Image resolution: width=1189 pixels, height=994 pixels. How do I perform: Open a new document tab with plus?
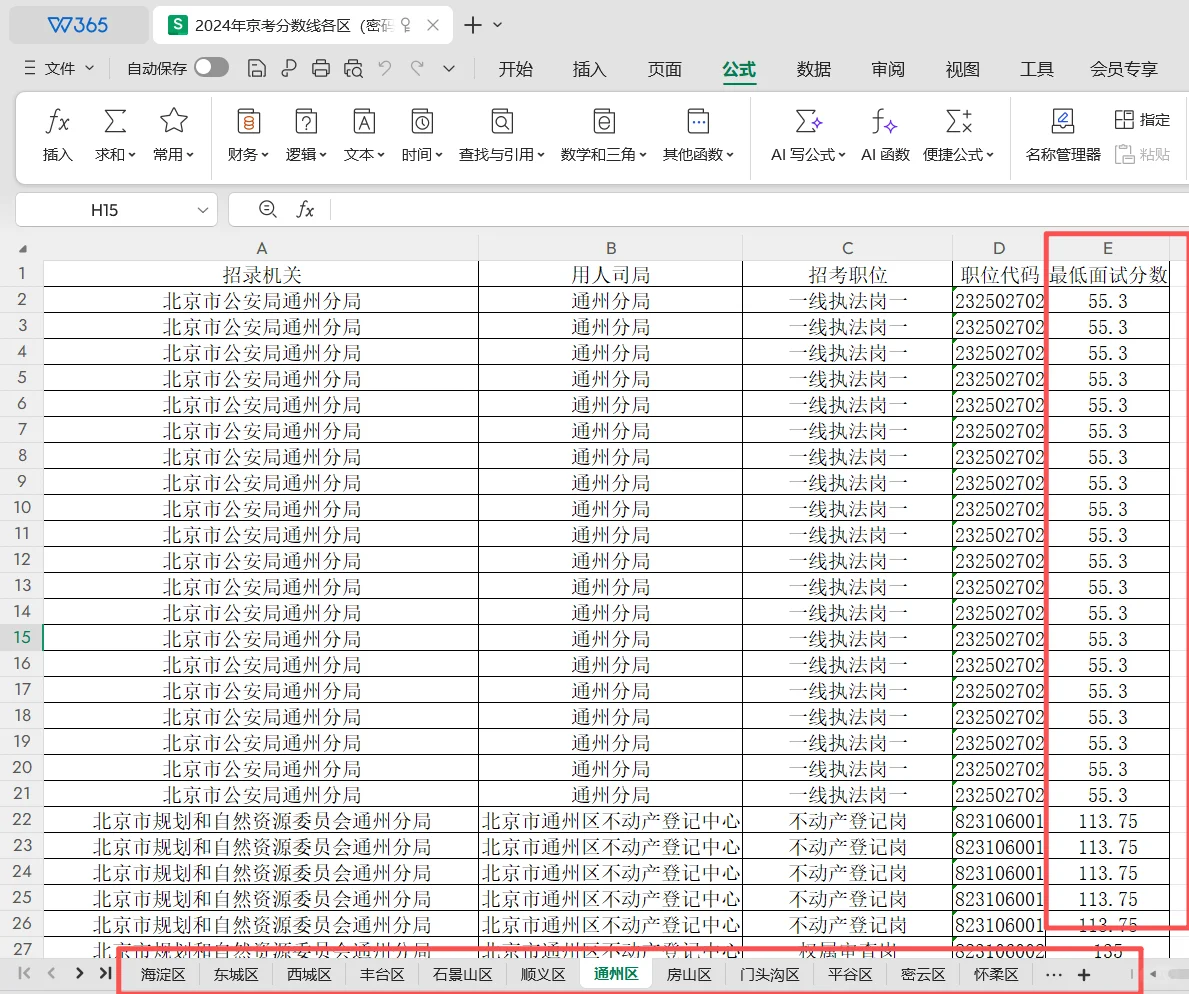click(472, 25)
